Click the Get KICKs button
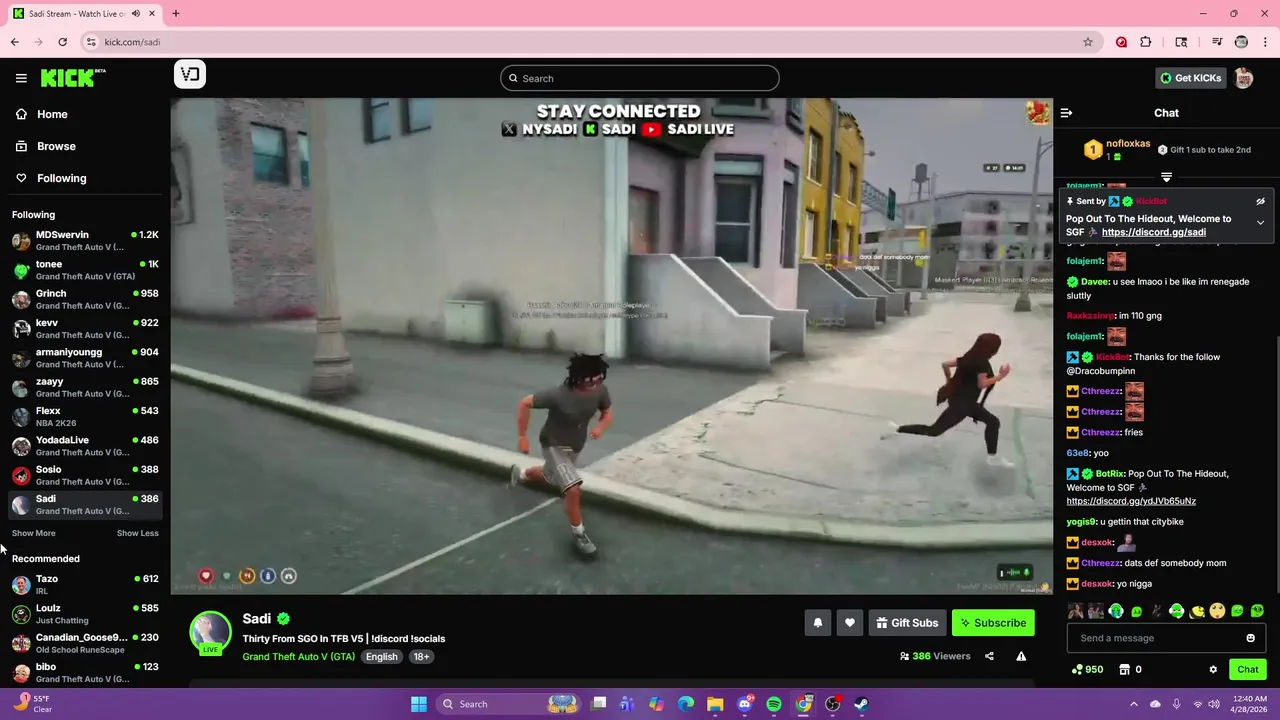Viewport: 1280px width, 720px height. 1190,78
